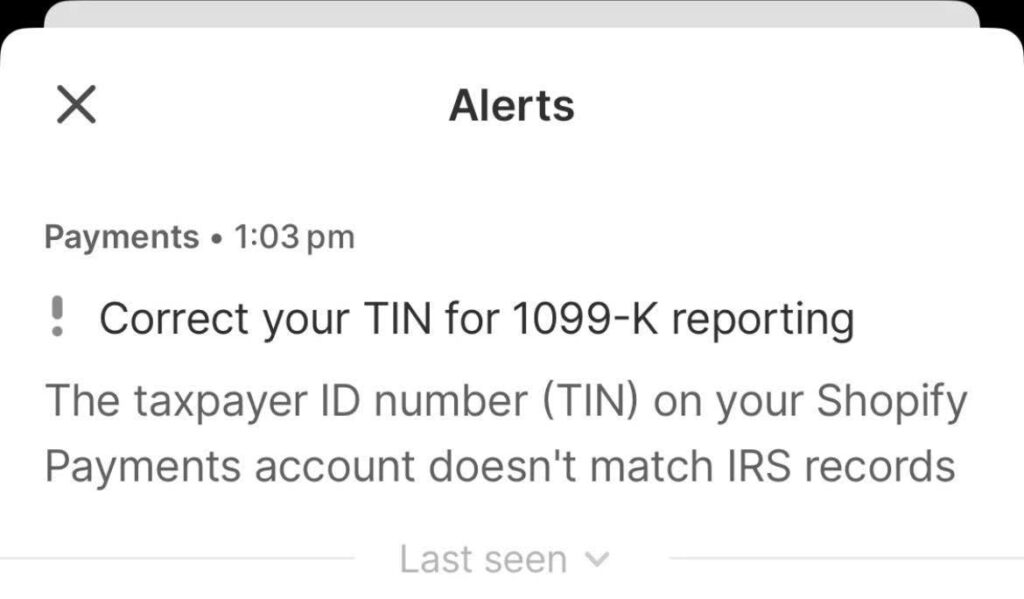Click the bullet separator after Payments

click(216, 238)
